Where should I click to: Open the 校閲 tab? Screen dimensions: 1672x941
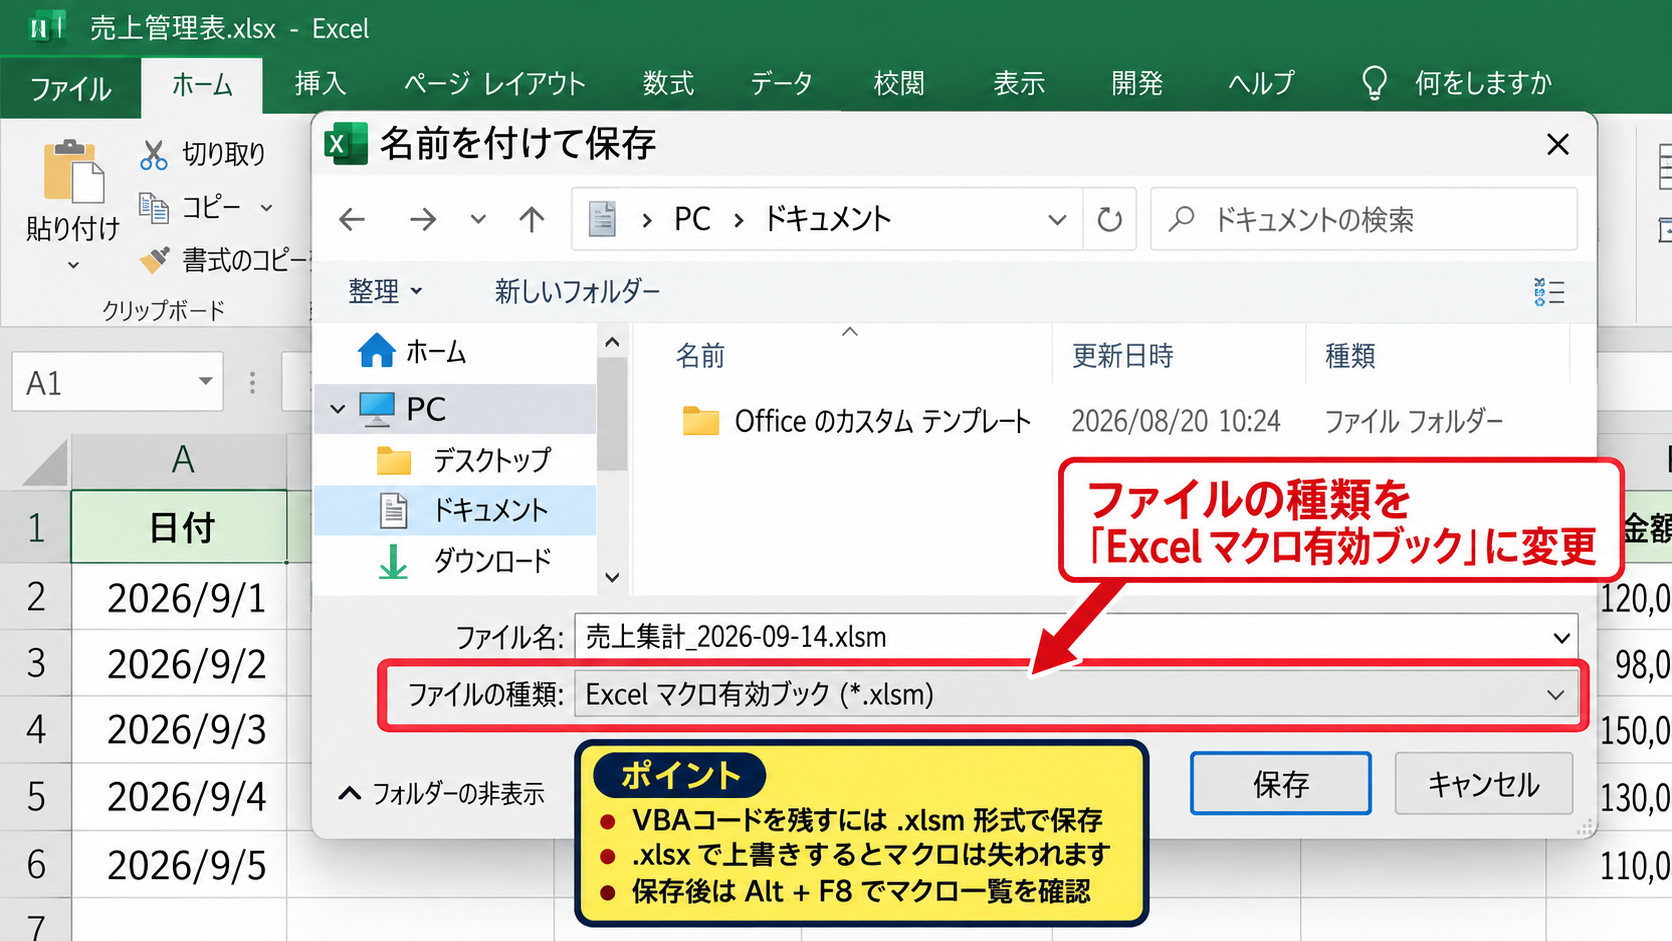(x=898, y=83)
